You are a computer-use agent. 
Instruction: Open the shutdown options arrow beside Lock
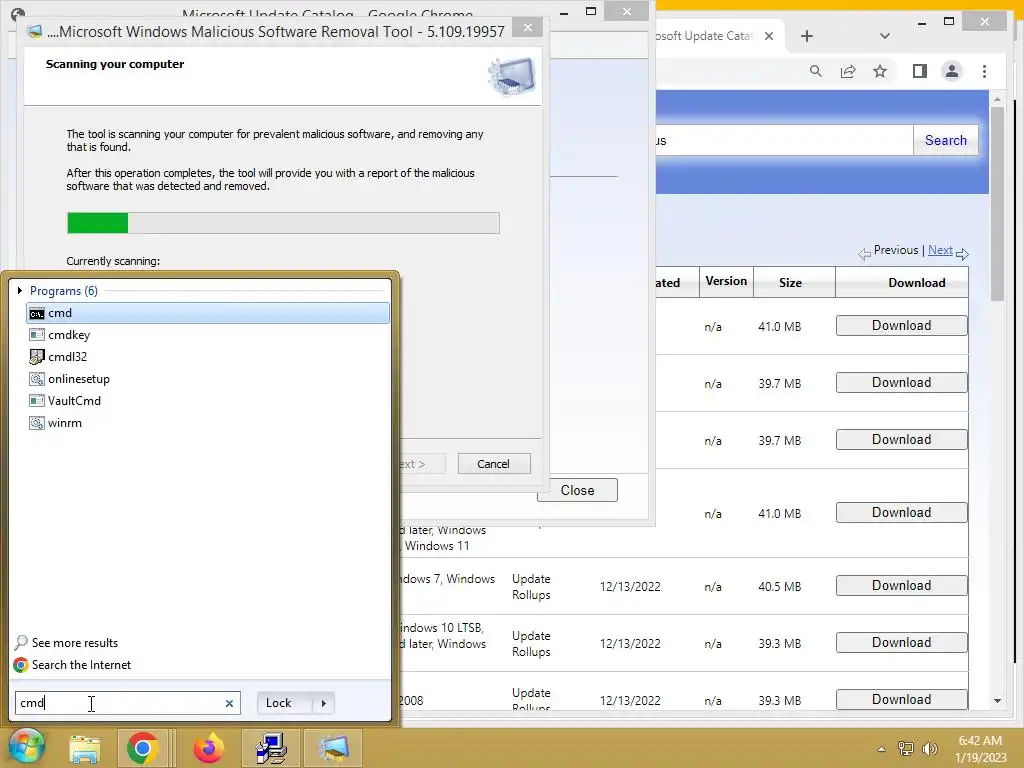tap(324, 703)
